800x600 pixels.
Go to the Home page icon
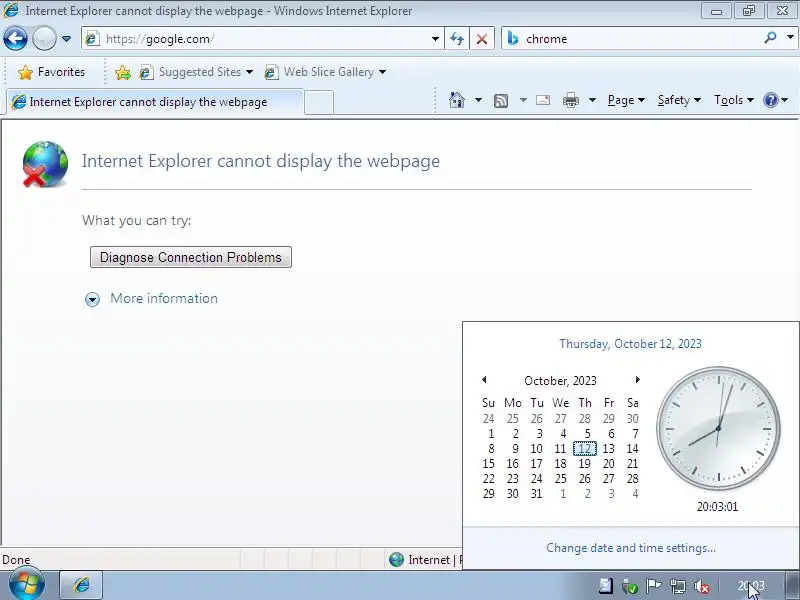pyautogui.click(x=457, y=100)
